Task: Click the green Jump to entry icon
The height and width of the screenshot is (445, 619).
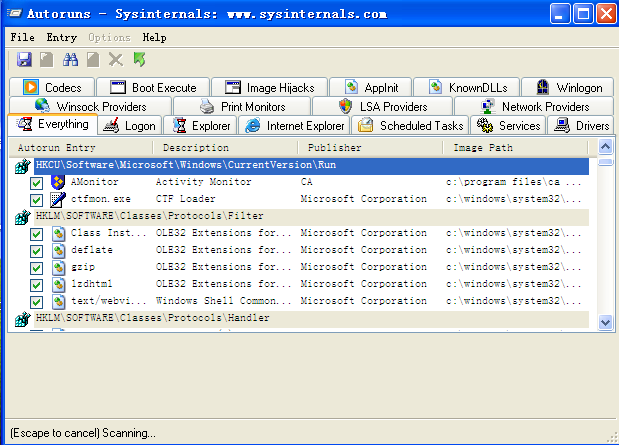Action: tap(139, 60)
